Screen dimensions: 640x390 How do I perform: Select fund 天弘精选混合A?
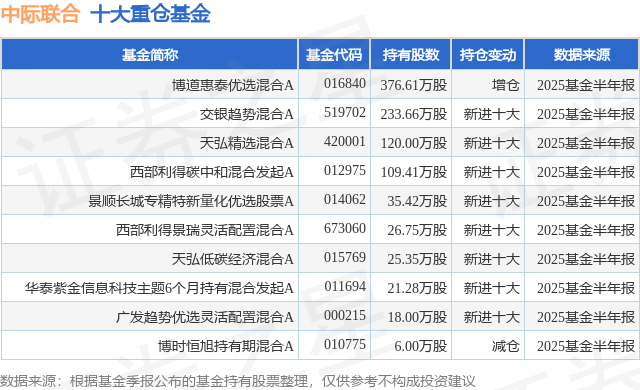(x=247, y=143)
